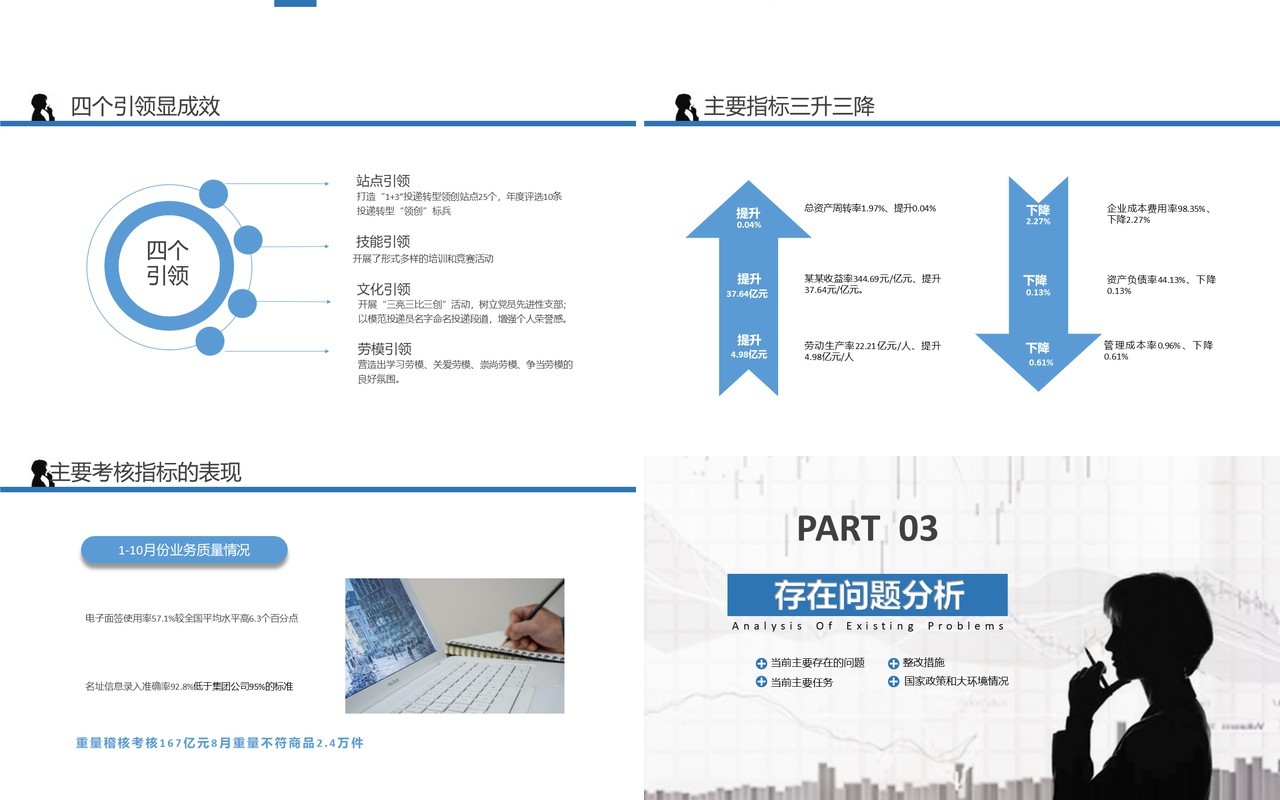This screenshot has width=1280, height=800.
Task: Select the 整改措施 bullet text
Action: [923, 663]
